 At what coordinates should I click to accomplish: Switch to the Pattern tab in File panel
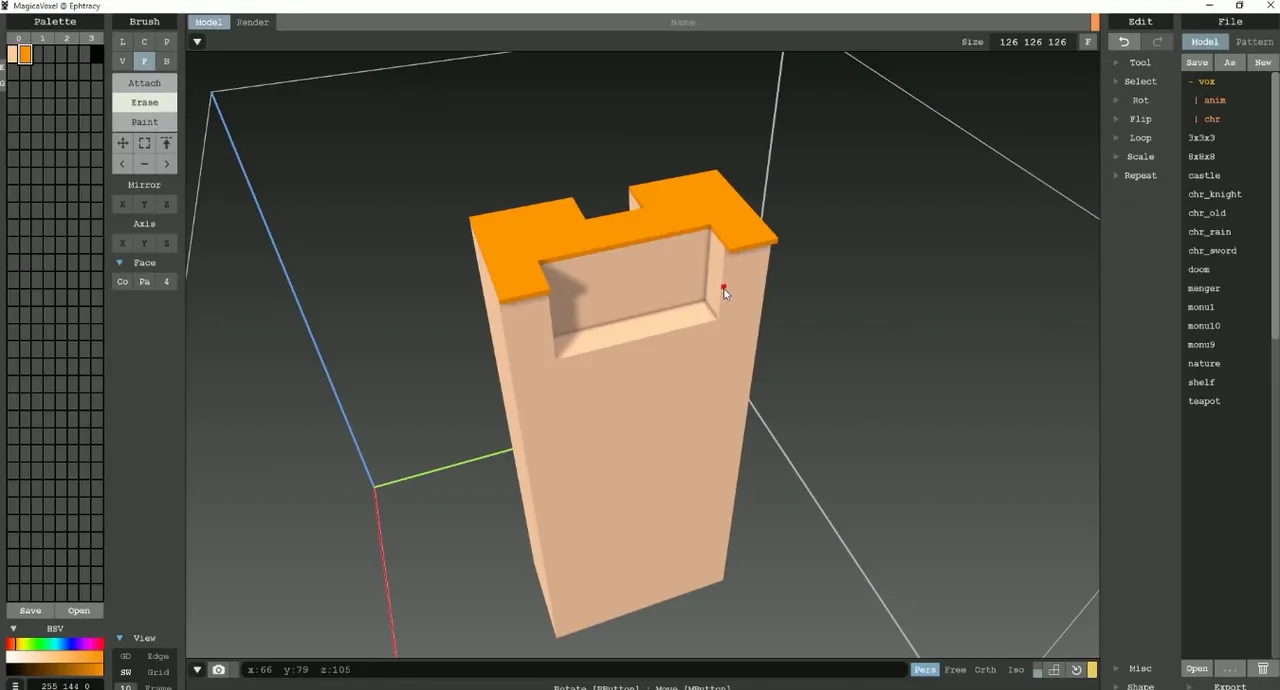pos(1254,42)
